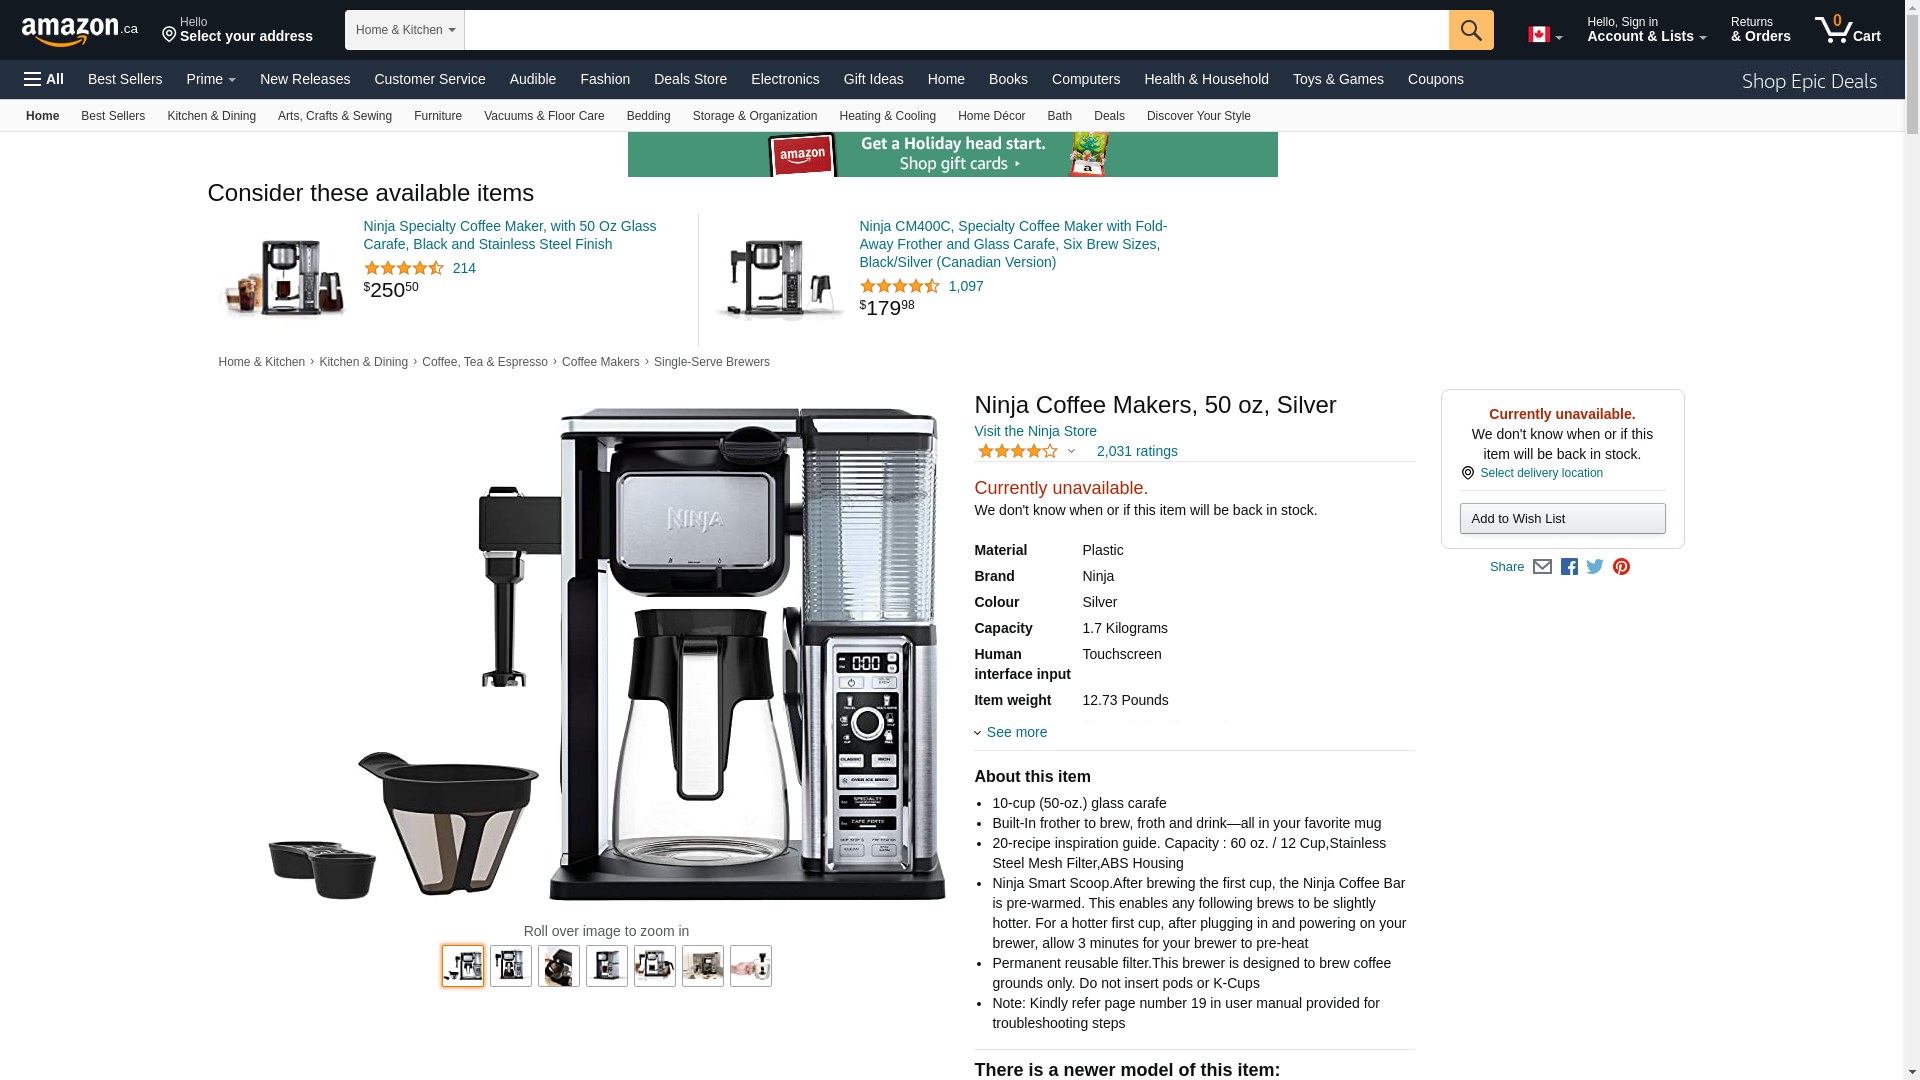
Task: Click the delivery location pin icon
Action: (1468, 473)
